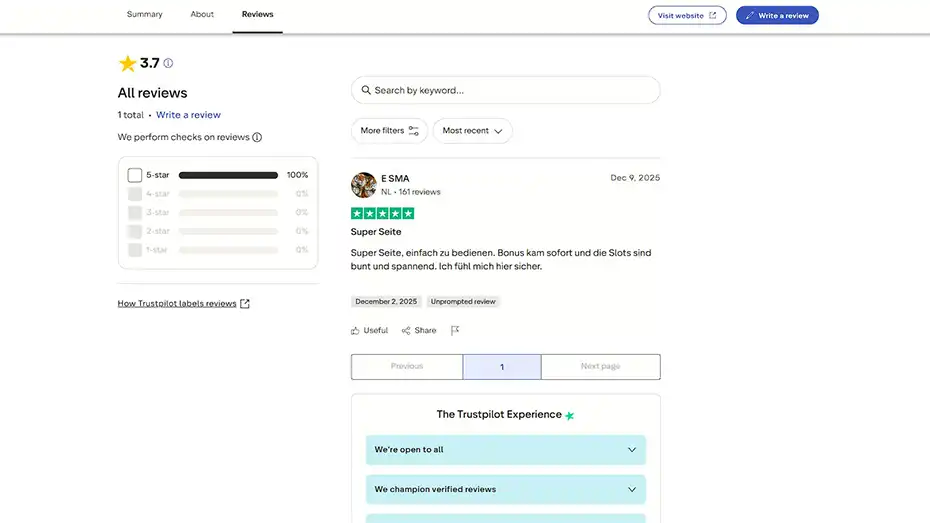The image size is (930, 523).
Task: Tick the 2-star filter checkbox
Action: tap(135, 231)
